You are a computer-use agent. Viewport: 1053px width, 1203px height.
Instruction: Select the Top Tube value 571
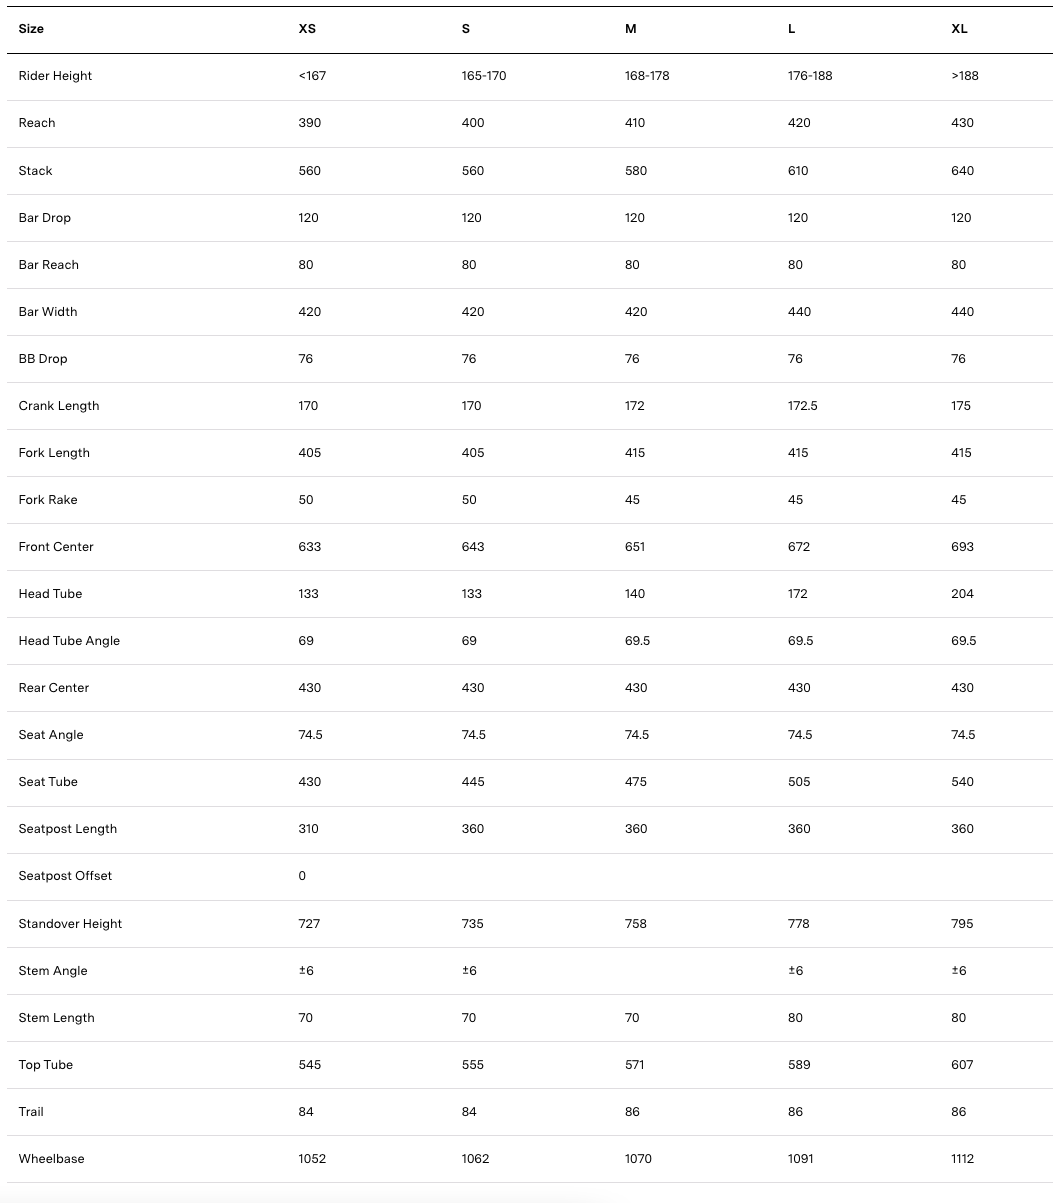click(635, 1065)
